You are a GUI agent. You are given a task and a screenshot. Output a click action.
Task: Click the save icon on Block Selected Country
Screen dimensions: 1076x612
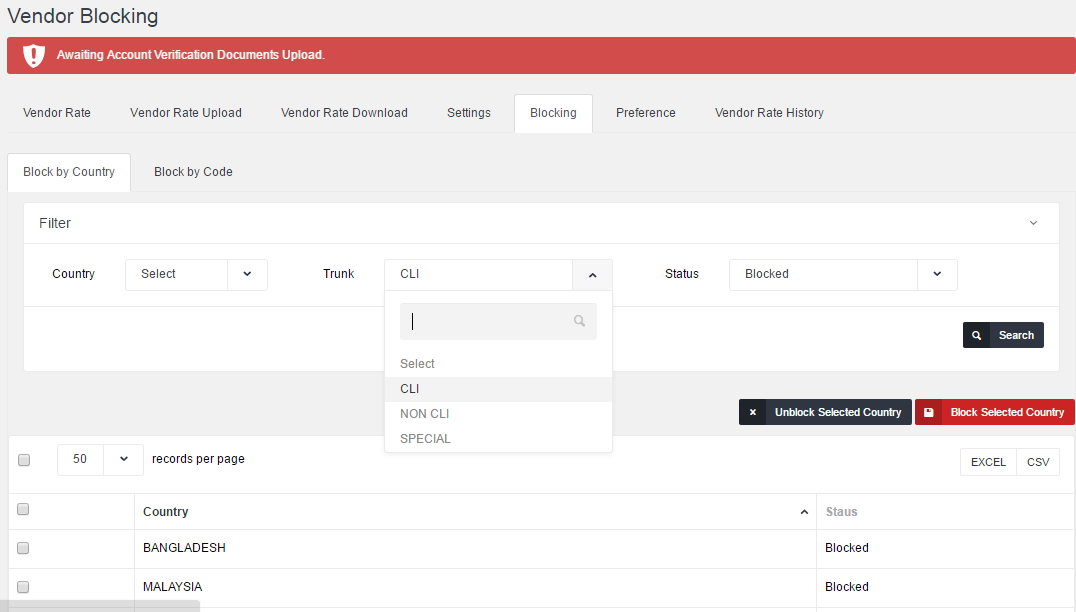pyautogui.click(x=929, y=412)
